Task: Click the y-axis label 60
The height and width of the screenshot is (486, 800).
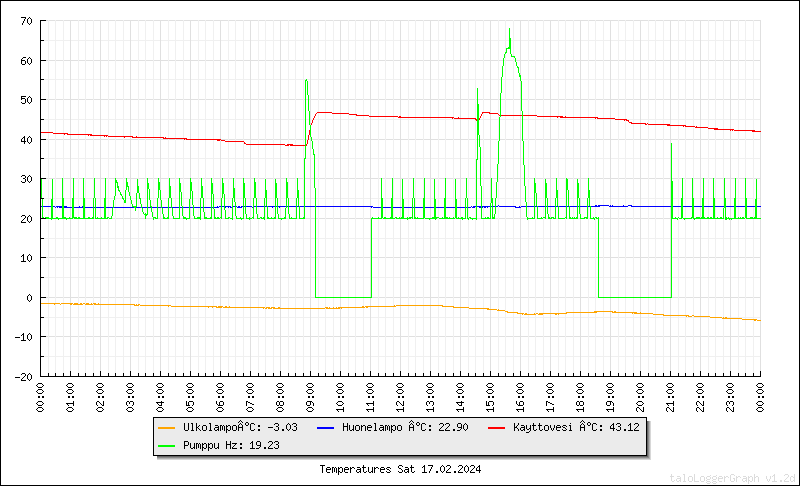Action: point(27,61)
